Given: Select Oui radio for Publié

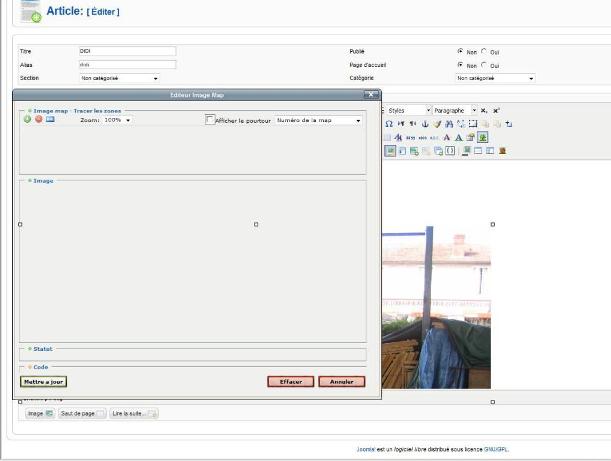Looking at the screenshot, I should 484,51.
